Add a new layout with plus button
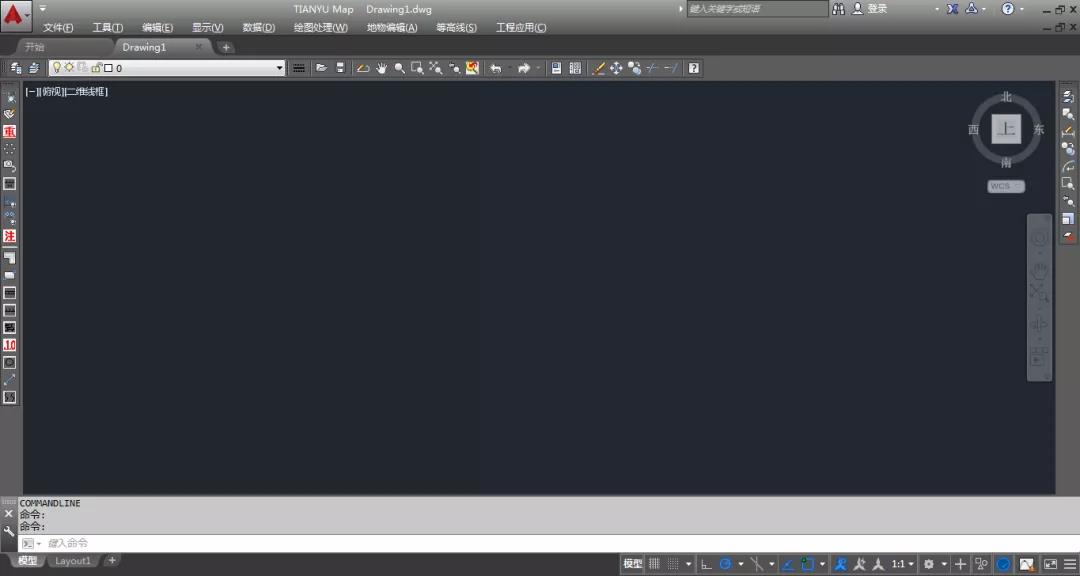 pyautogui.click(x=112, y=560)
